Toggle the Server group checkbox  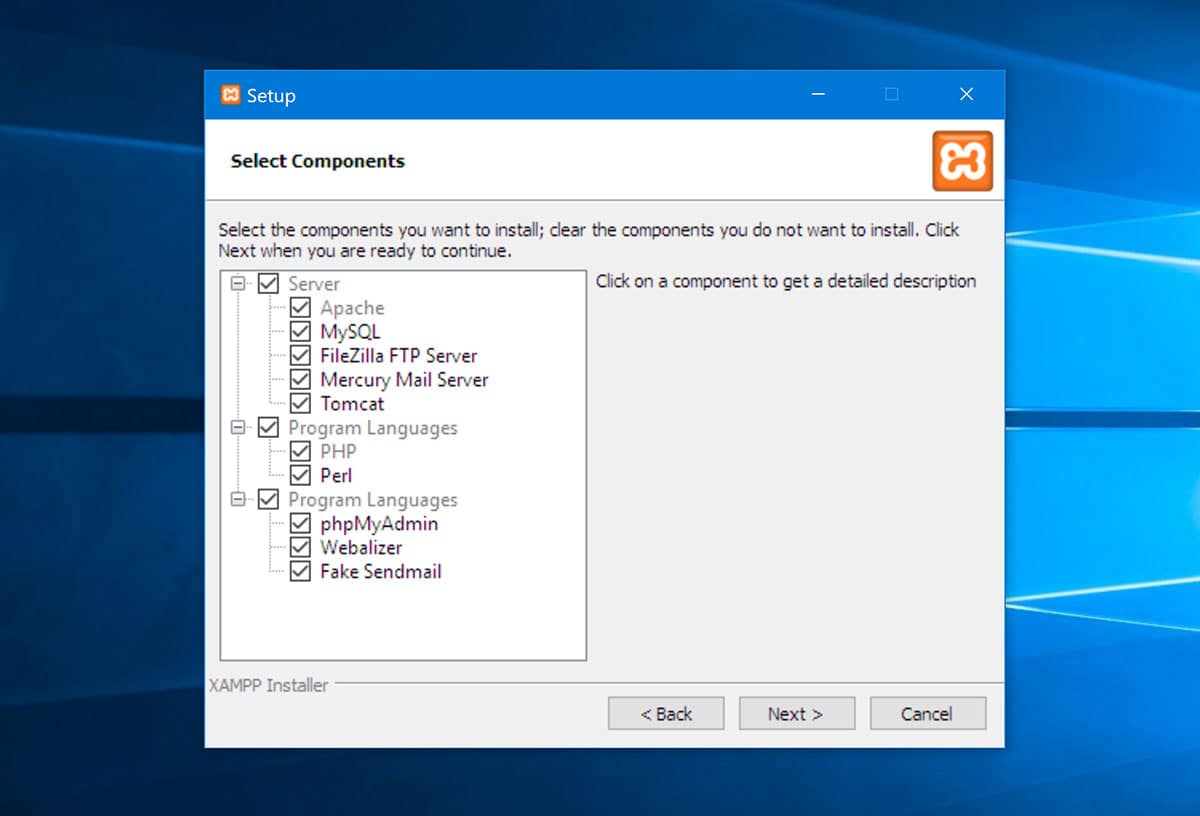[x=268, y=284]
